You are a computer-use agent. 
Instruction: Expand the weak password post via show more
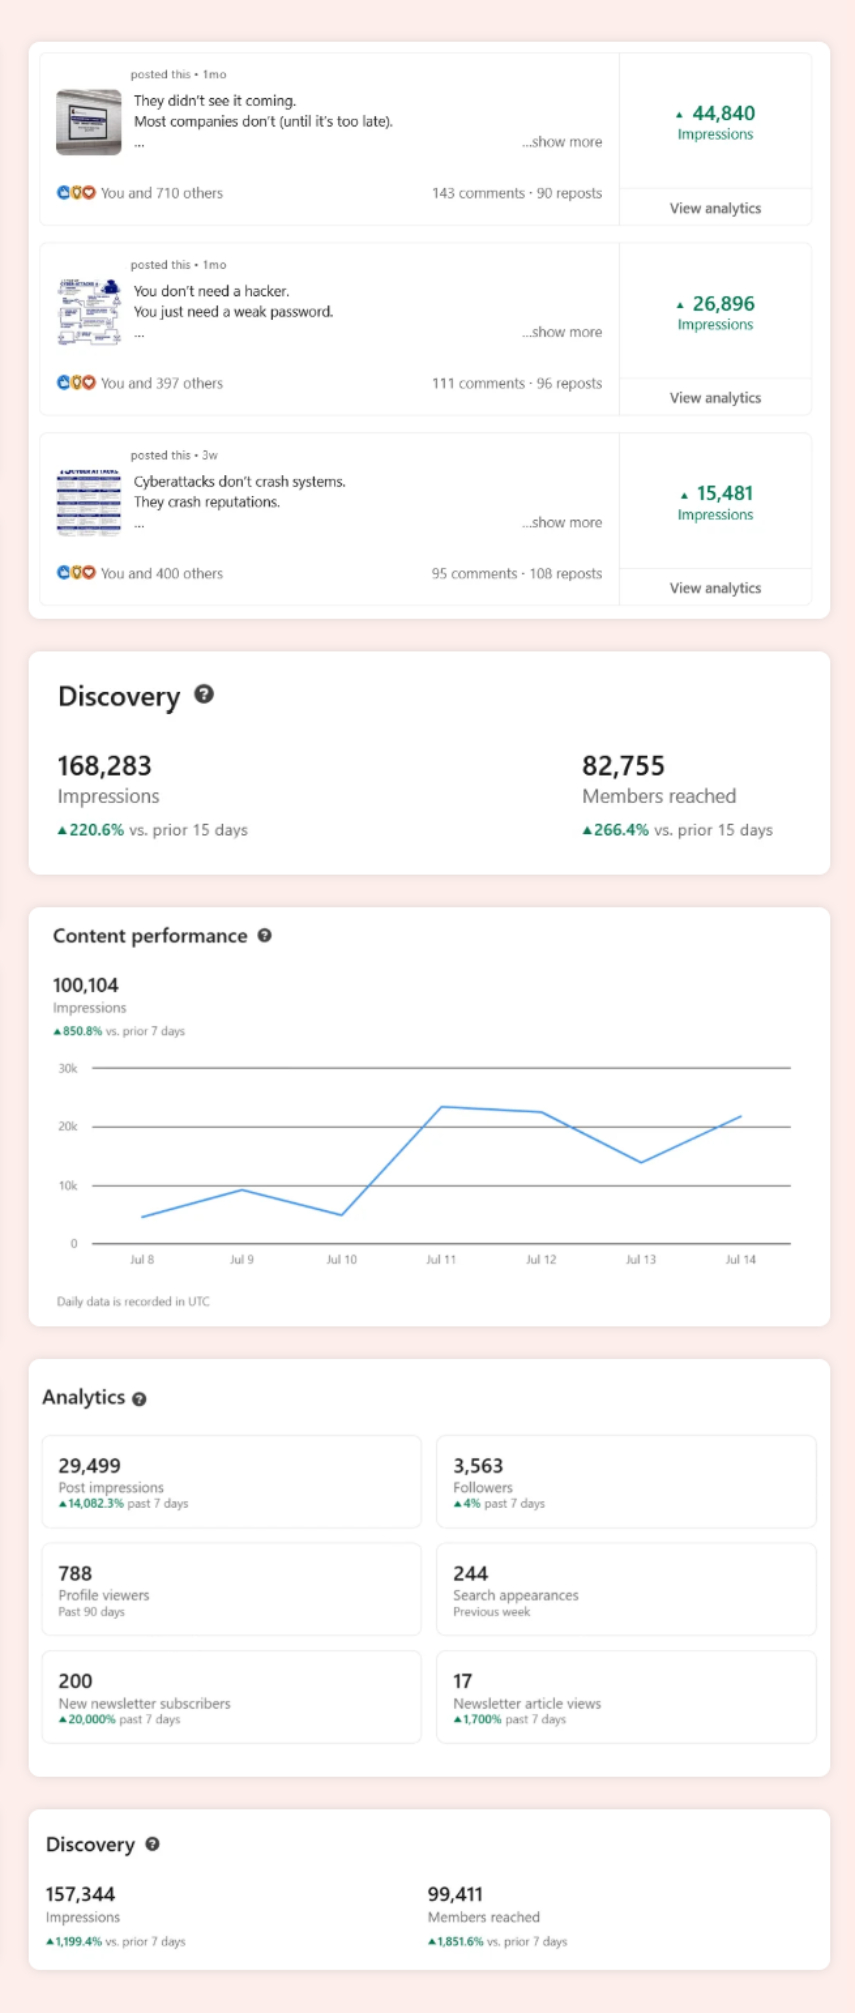tap(562, 332)
